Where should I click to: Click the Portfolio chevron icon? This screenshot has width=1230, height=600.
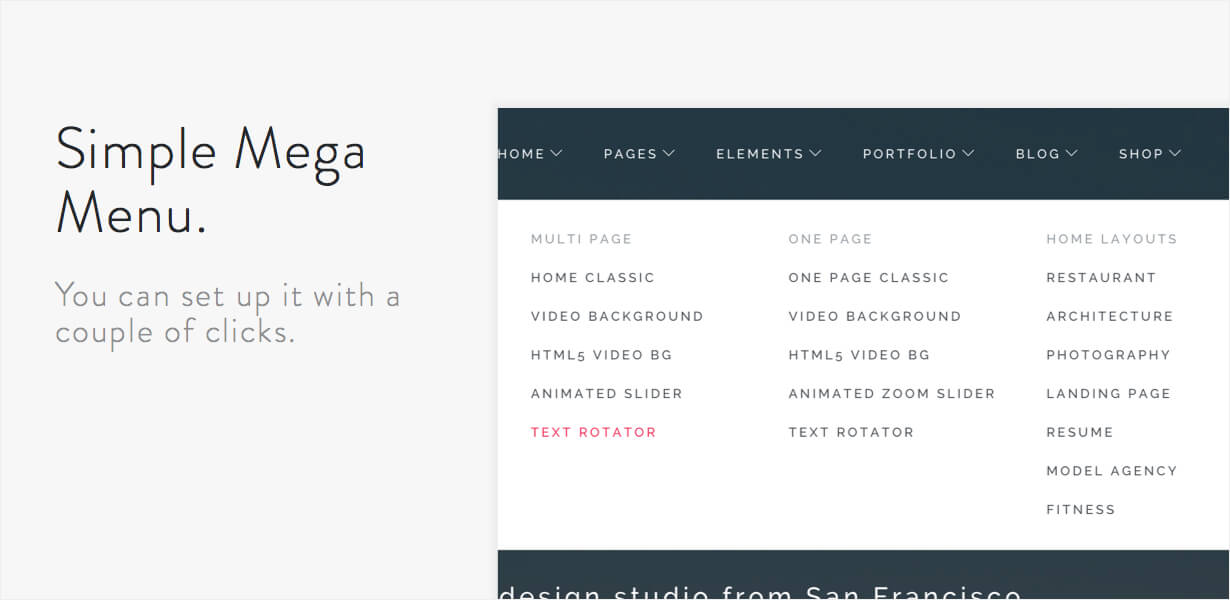tap(968, 153)
